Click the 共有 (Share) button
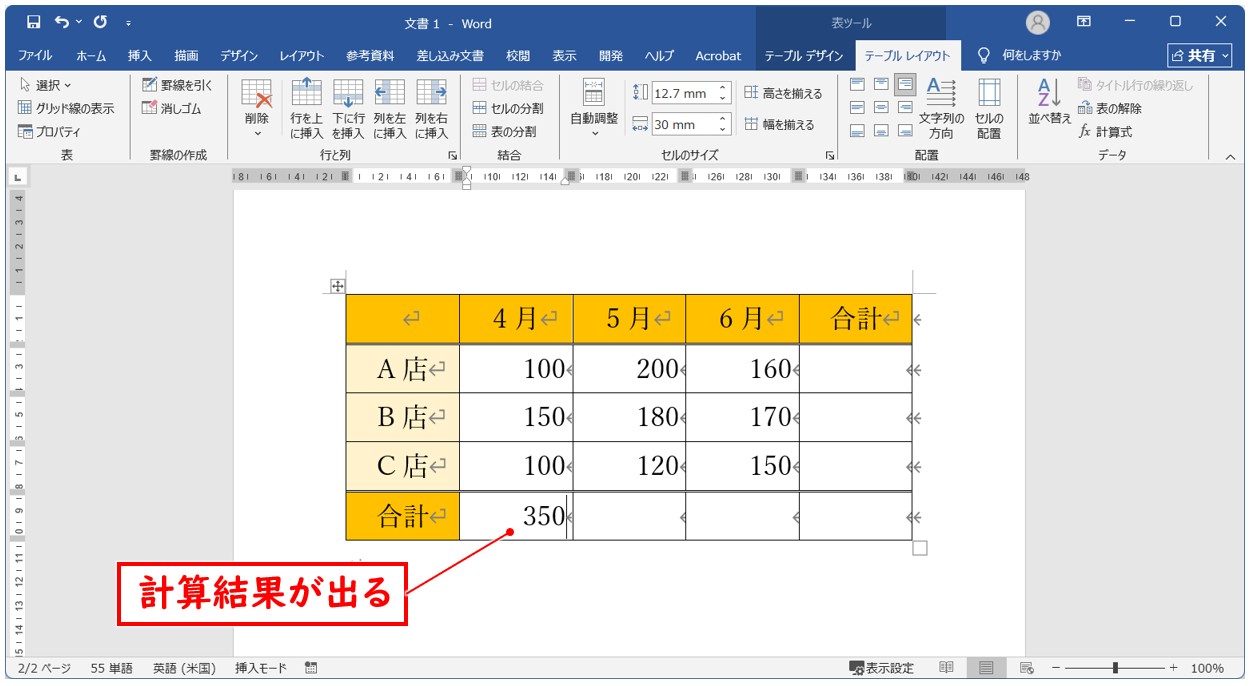This screenshot has width=1252, height=686. (x=1200, y=56)
